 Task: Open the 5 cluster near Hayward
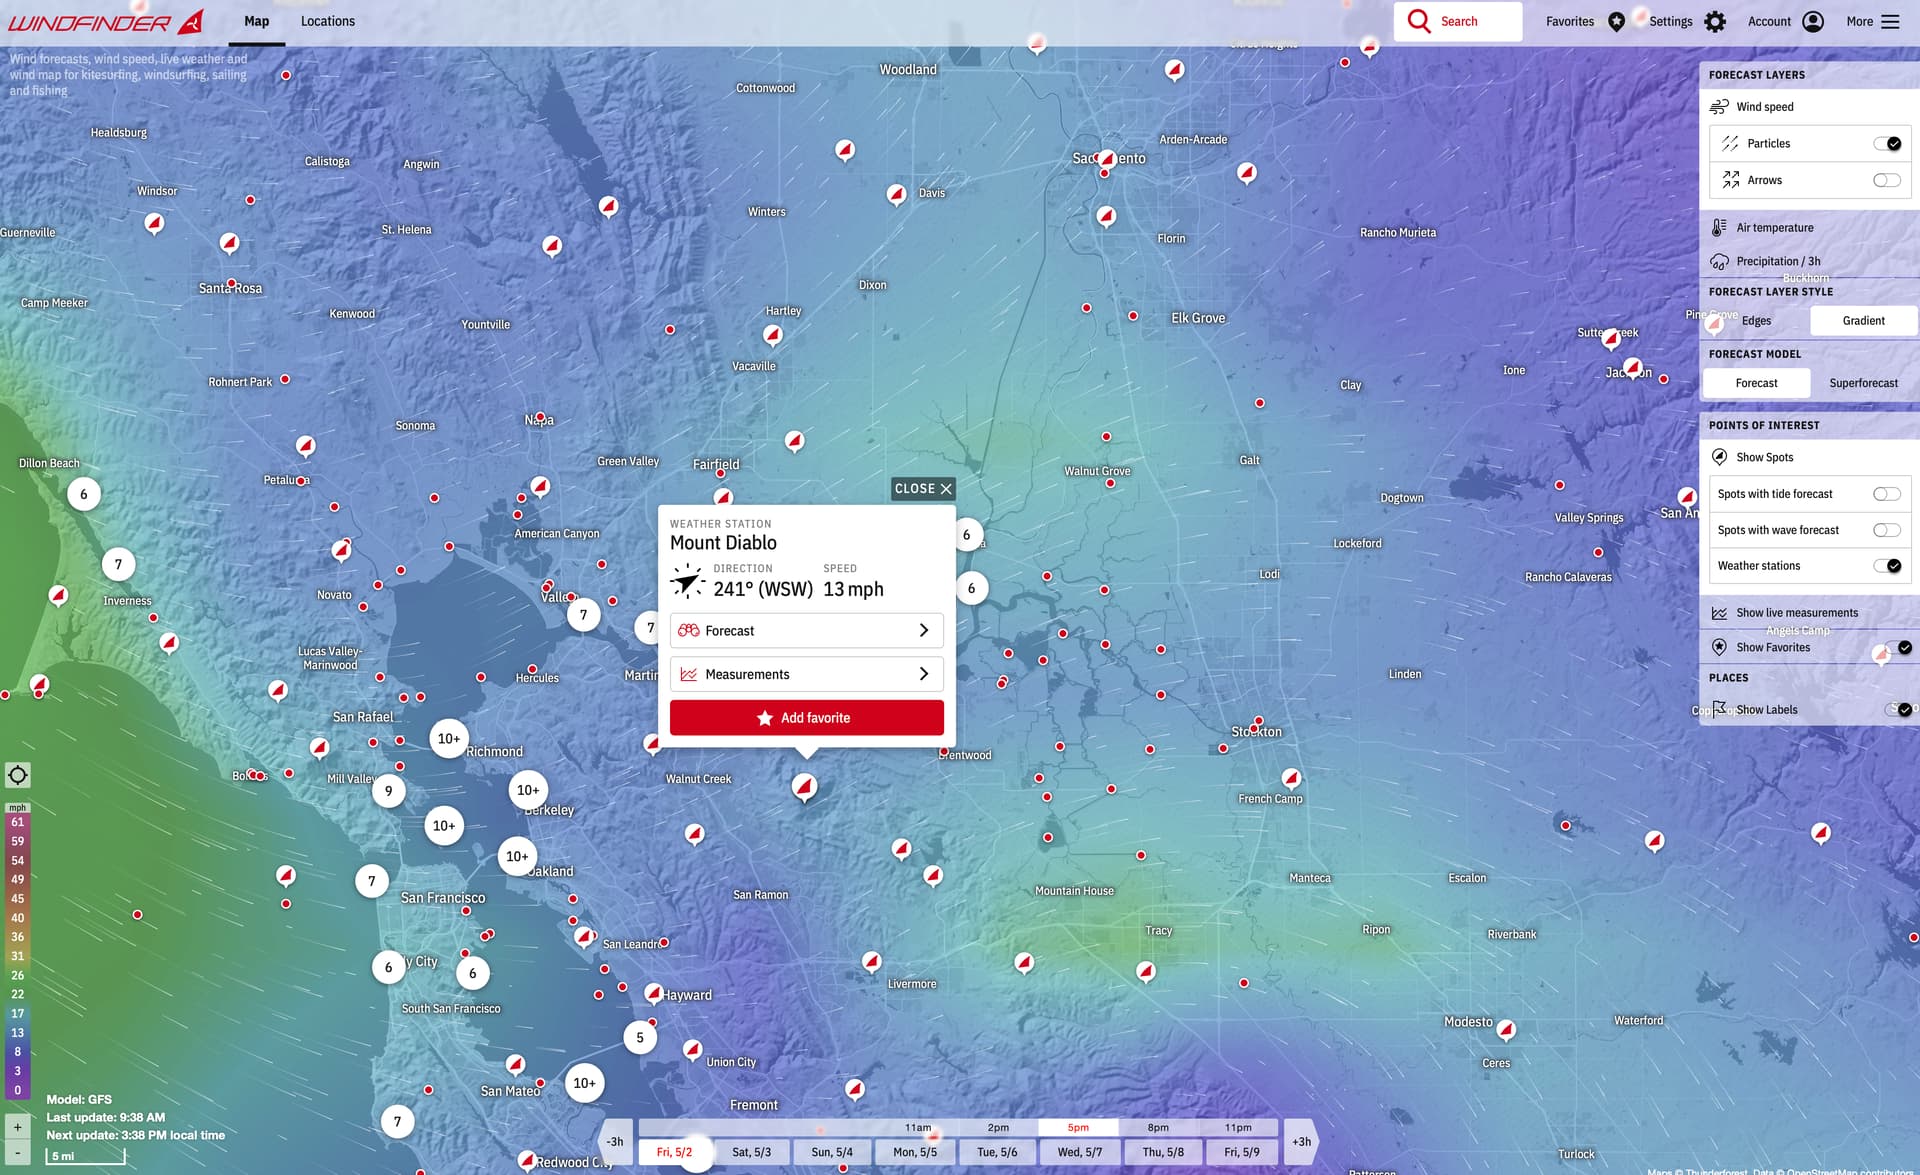tap(640, 1038)
